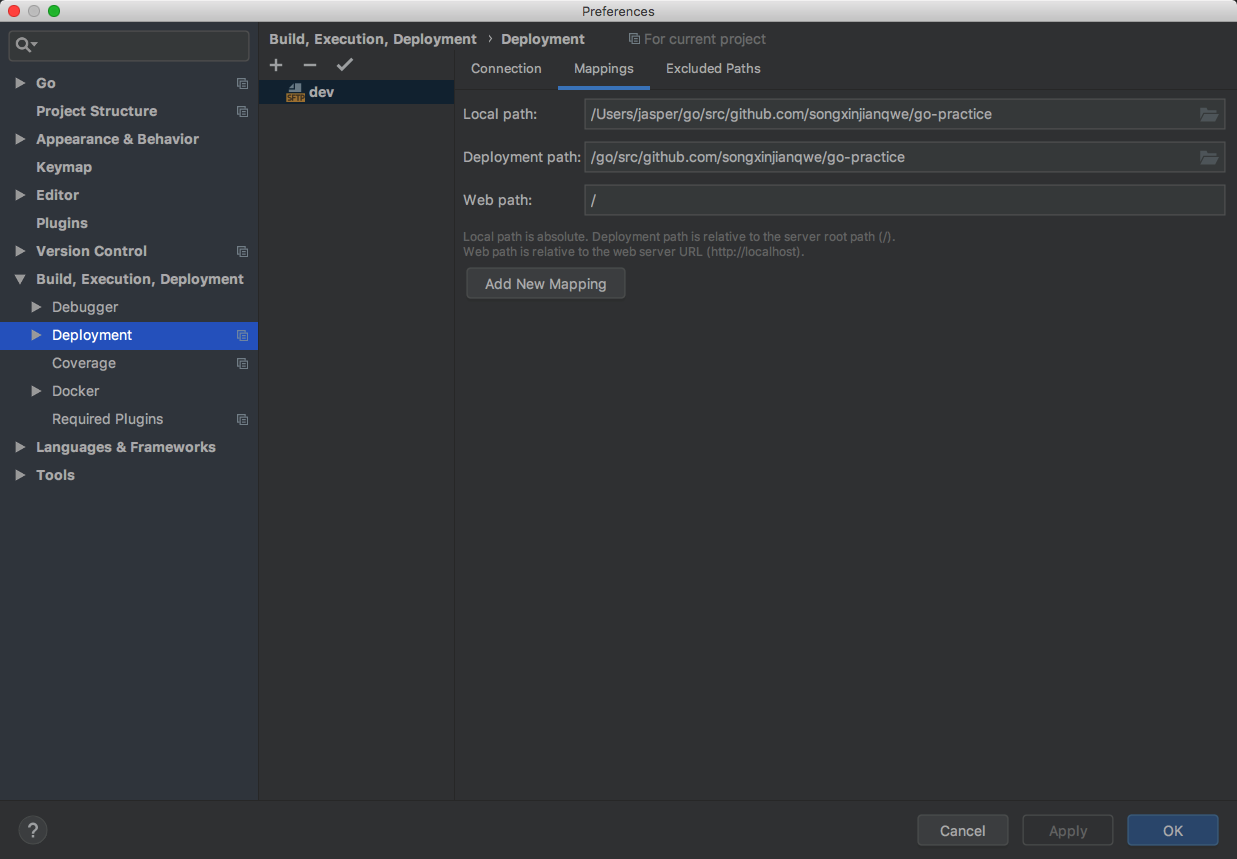Click project-level icon next to Deployment
Screen dimensions: 1237x859
point(242,335)
